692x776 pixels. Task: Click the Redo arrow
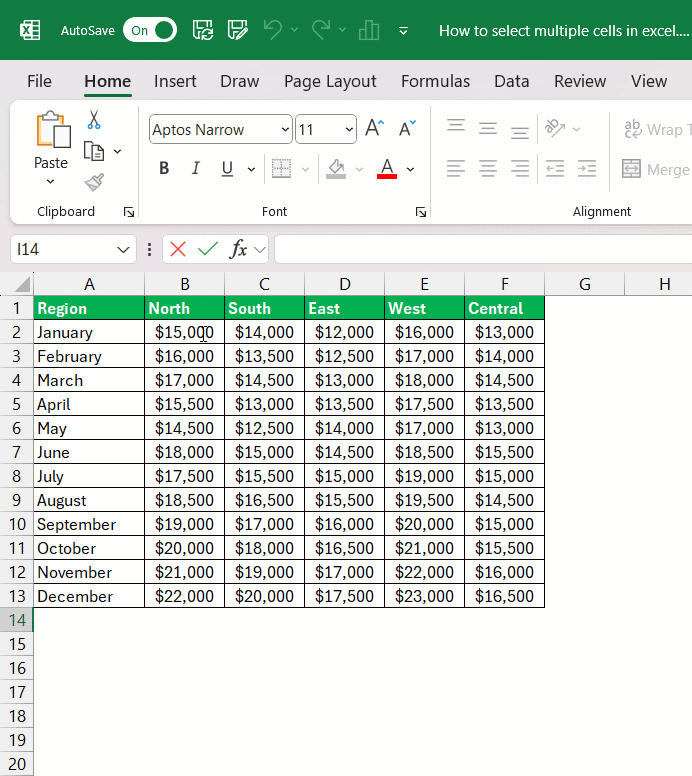click(x=321, y=30)
